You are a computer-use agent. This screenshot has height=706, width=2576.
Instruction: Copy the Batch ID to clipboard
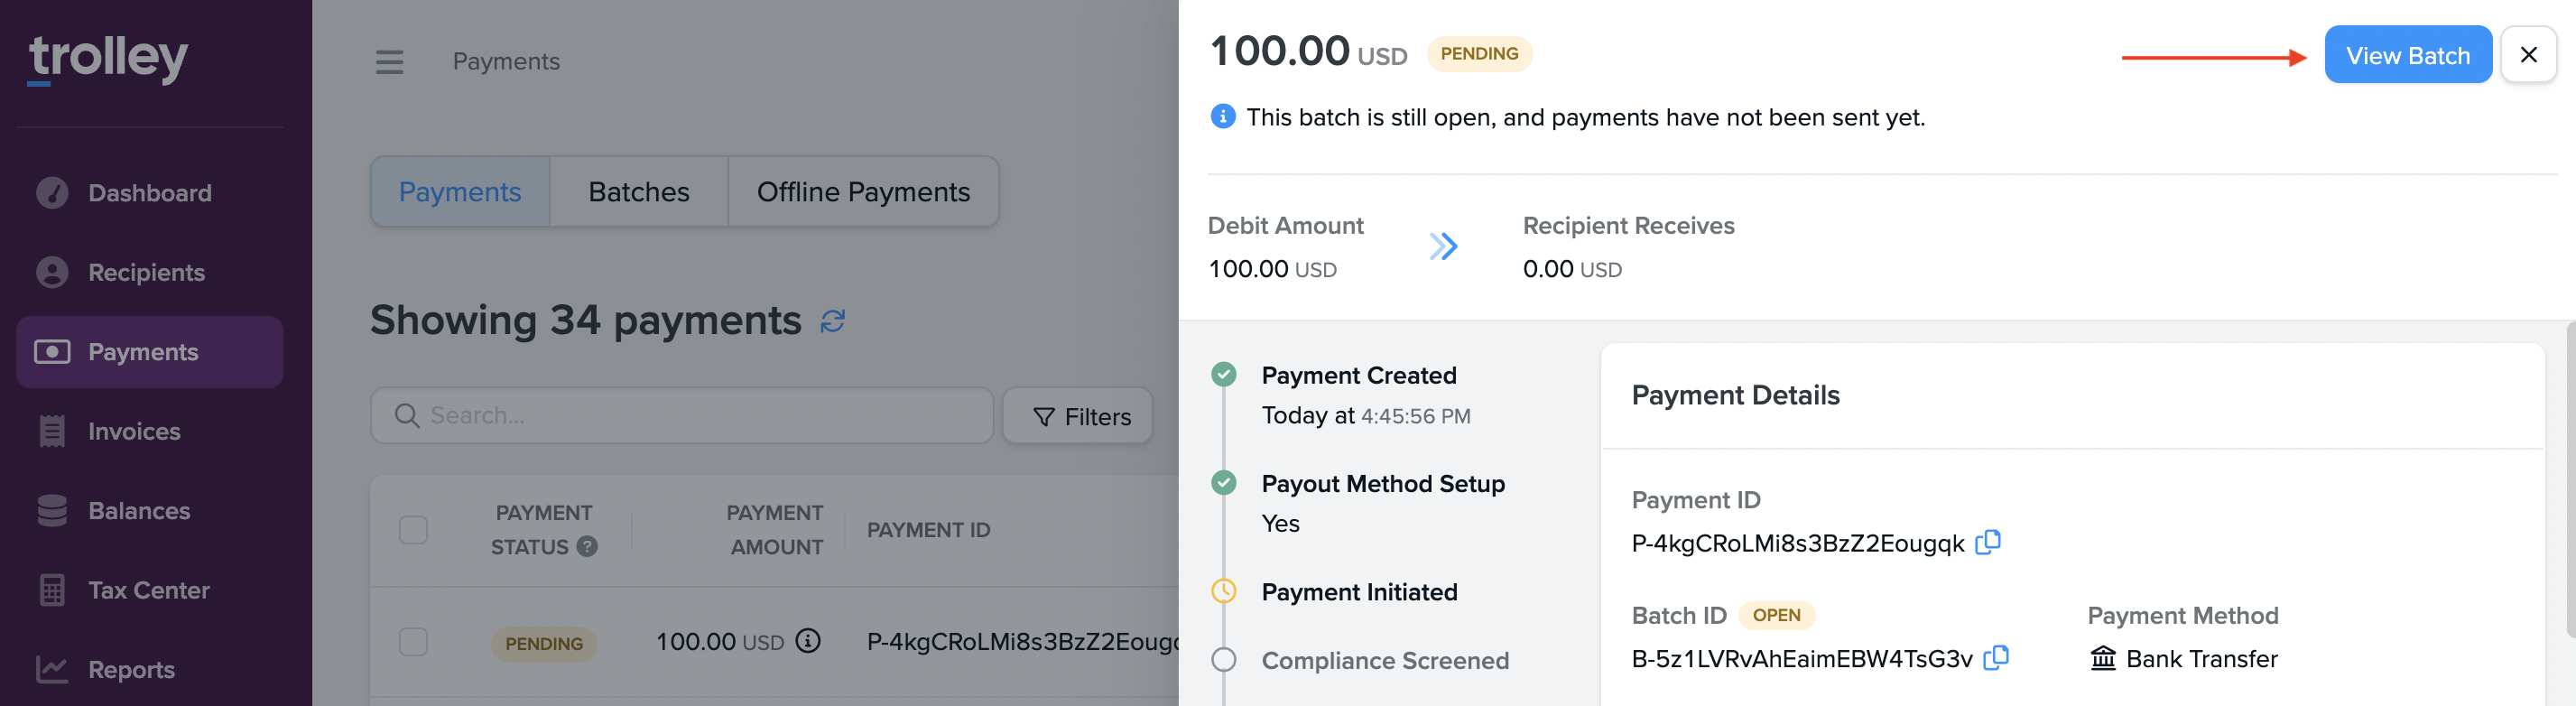coord(1996,658)
